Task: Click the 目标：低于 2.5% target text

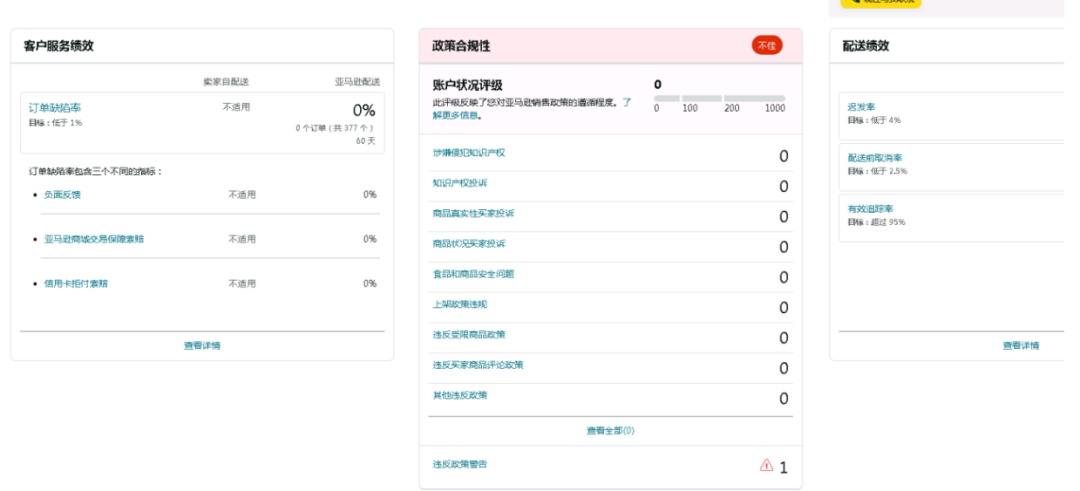Action: point(877,171)
